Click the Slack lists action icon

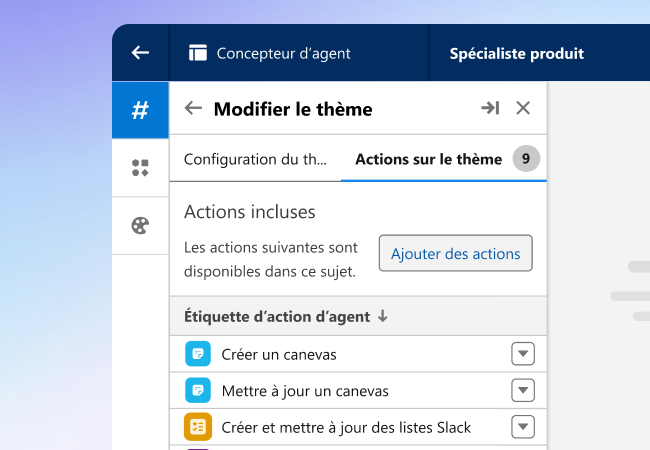pyautogui.click(x=198, y=426)
